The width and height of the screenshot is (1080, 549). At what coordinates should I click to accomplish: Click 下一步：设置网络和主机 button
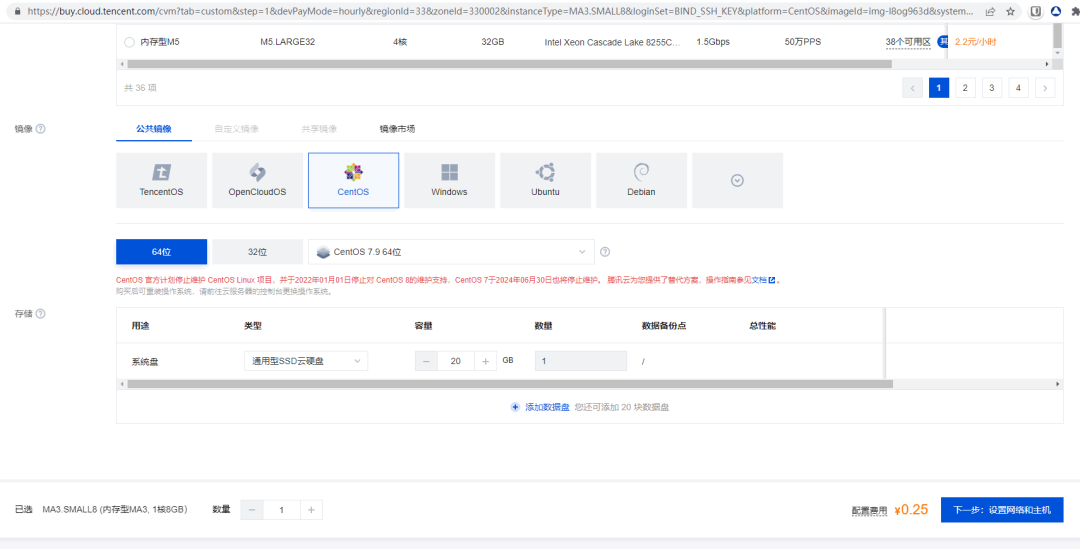[1002, 510]
